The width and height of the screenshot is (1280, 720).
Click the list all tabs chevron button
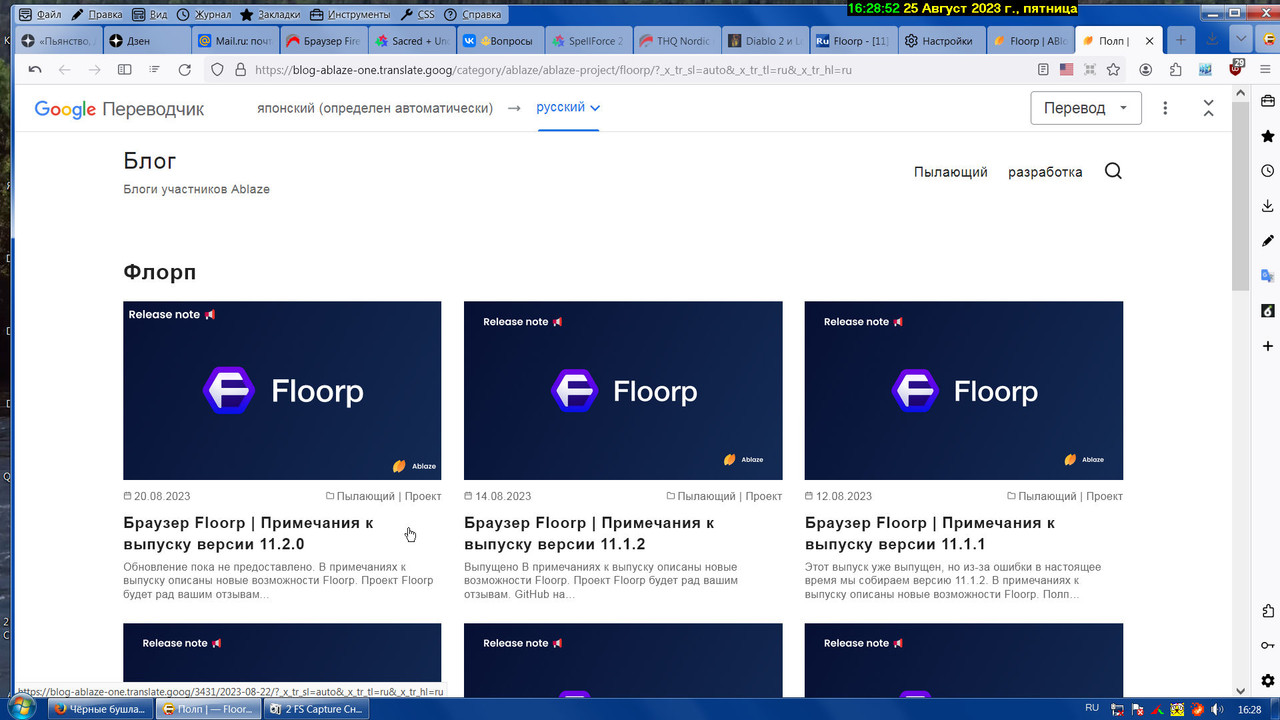click(x=1241, y=40)
